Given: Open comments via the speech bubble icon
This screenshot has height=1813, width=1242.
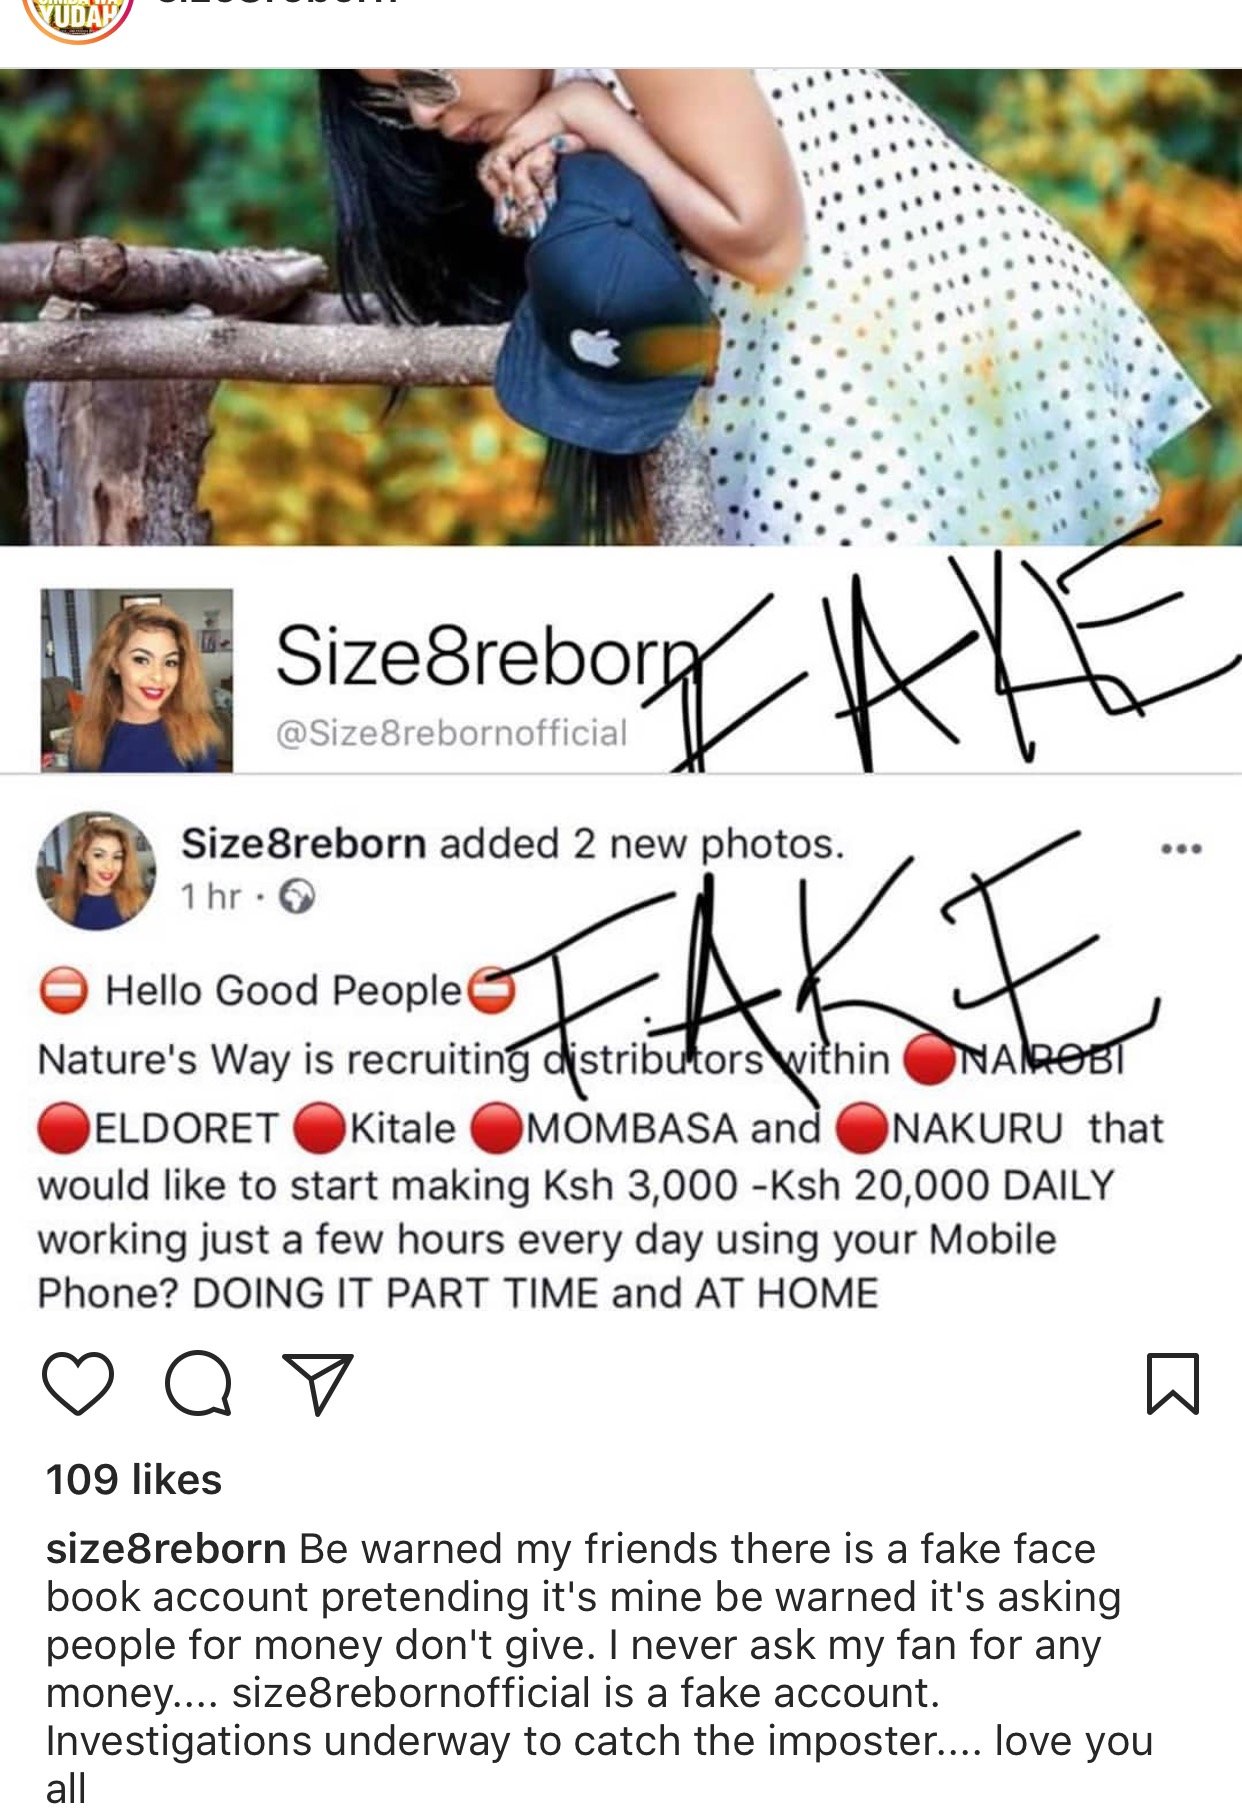Looking at the screenshot, I should 199,1383.
